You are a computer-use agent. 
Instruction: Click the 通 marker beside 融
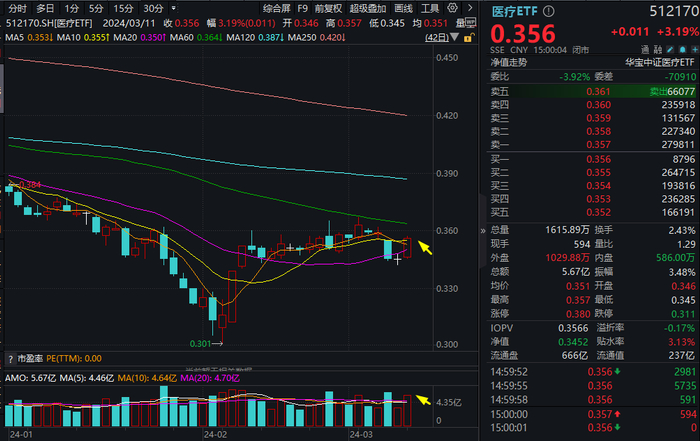645,50
